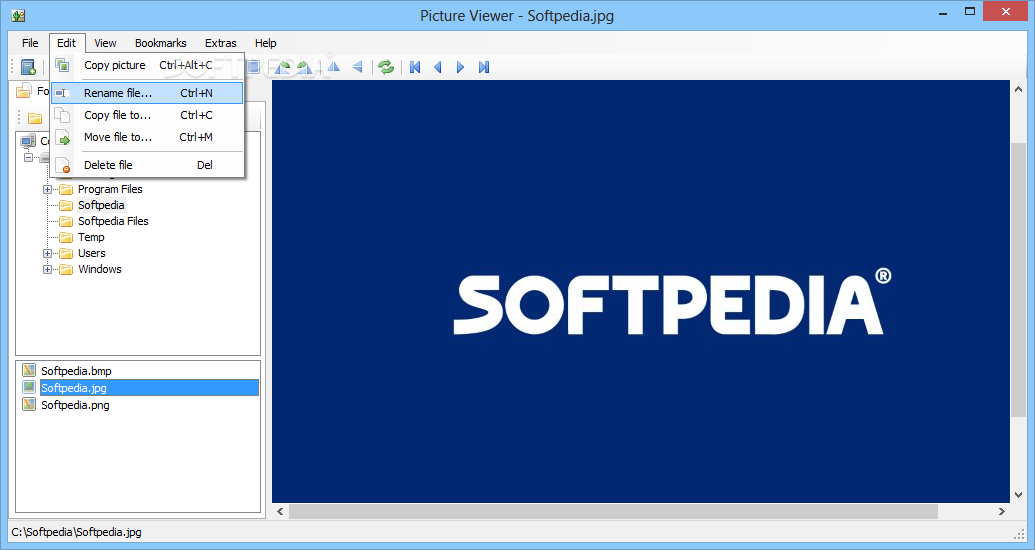
Task: Expand the Users folder node
Action: (48, 254)
